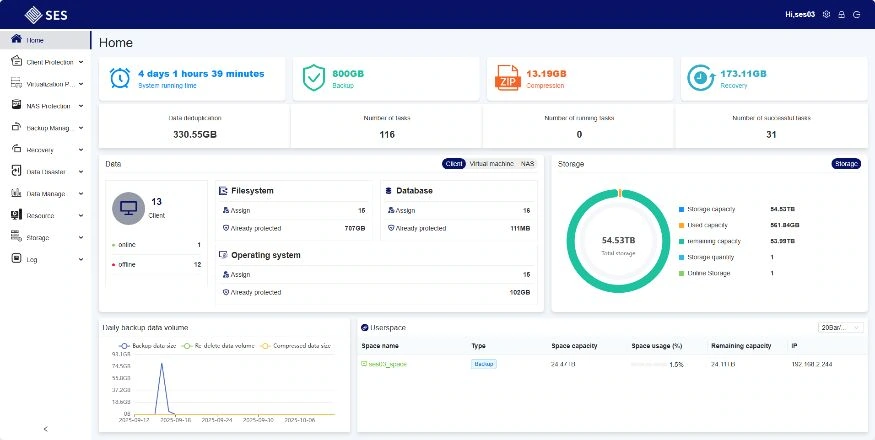Toggle Backup data size chart legend
The height and width of the screenshot is (440, 875).
pos(141,346)
